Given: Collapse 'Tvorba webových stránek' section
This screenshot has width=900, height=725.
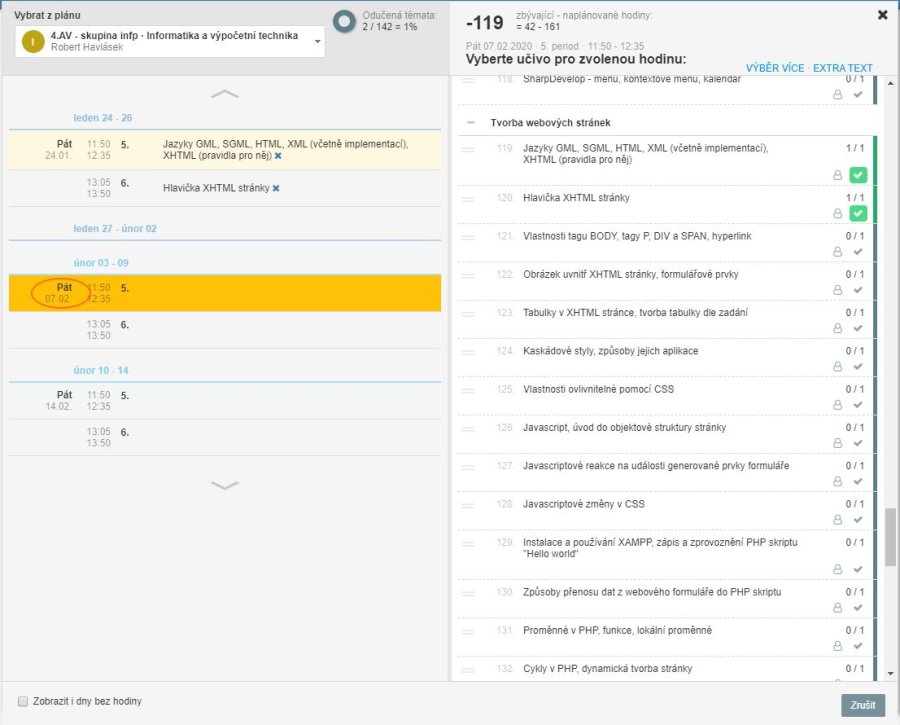Looking at the screenshot, I should [470, 123].
